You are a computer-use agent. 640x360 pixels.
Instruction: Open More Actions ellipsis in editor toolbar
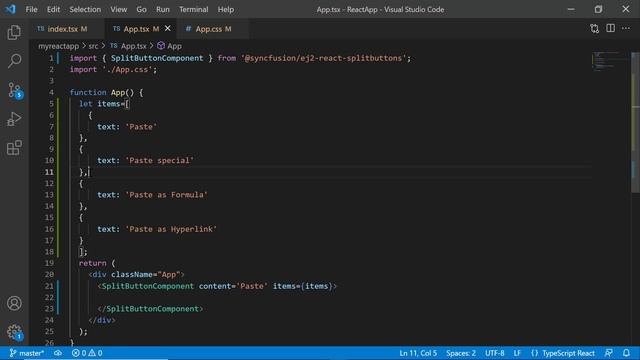coord(626,28)
